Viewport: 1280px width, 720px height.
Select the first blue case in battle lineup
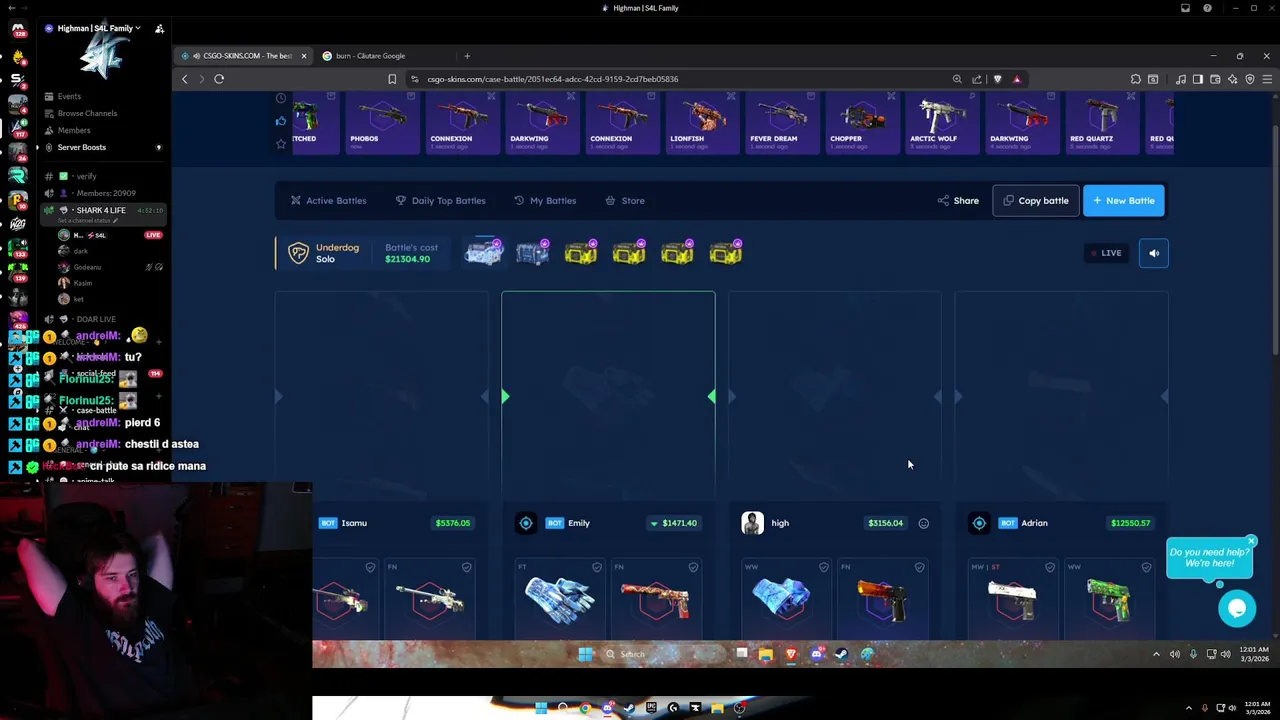click(x=484, y=253)
